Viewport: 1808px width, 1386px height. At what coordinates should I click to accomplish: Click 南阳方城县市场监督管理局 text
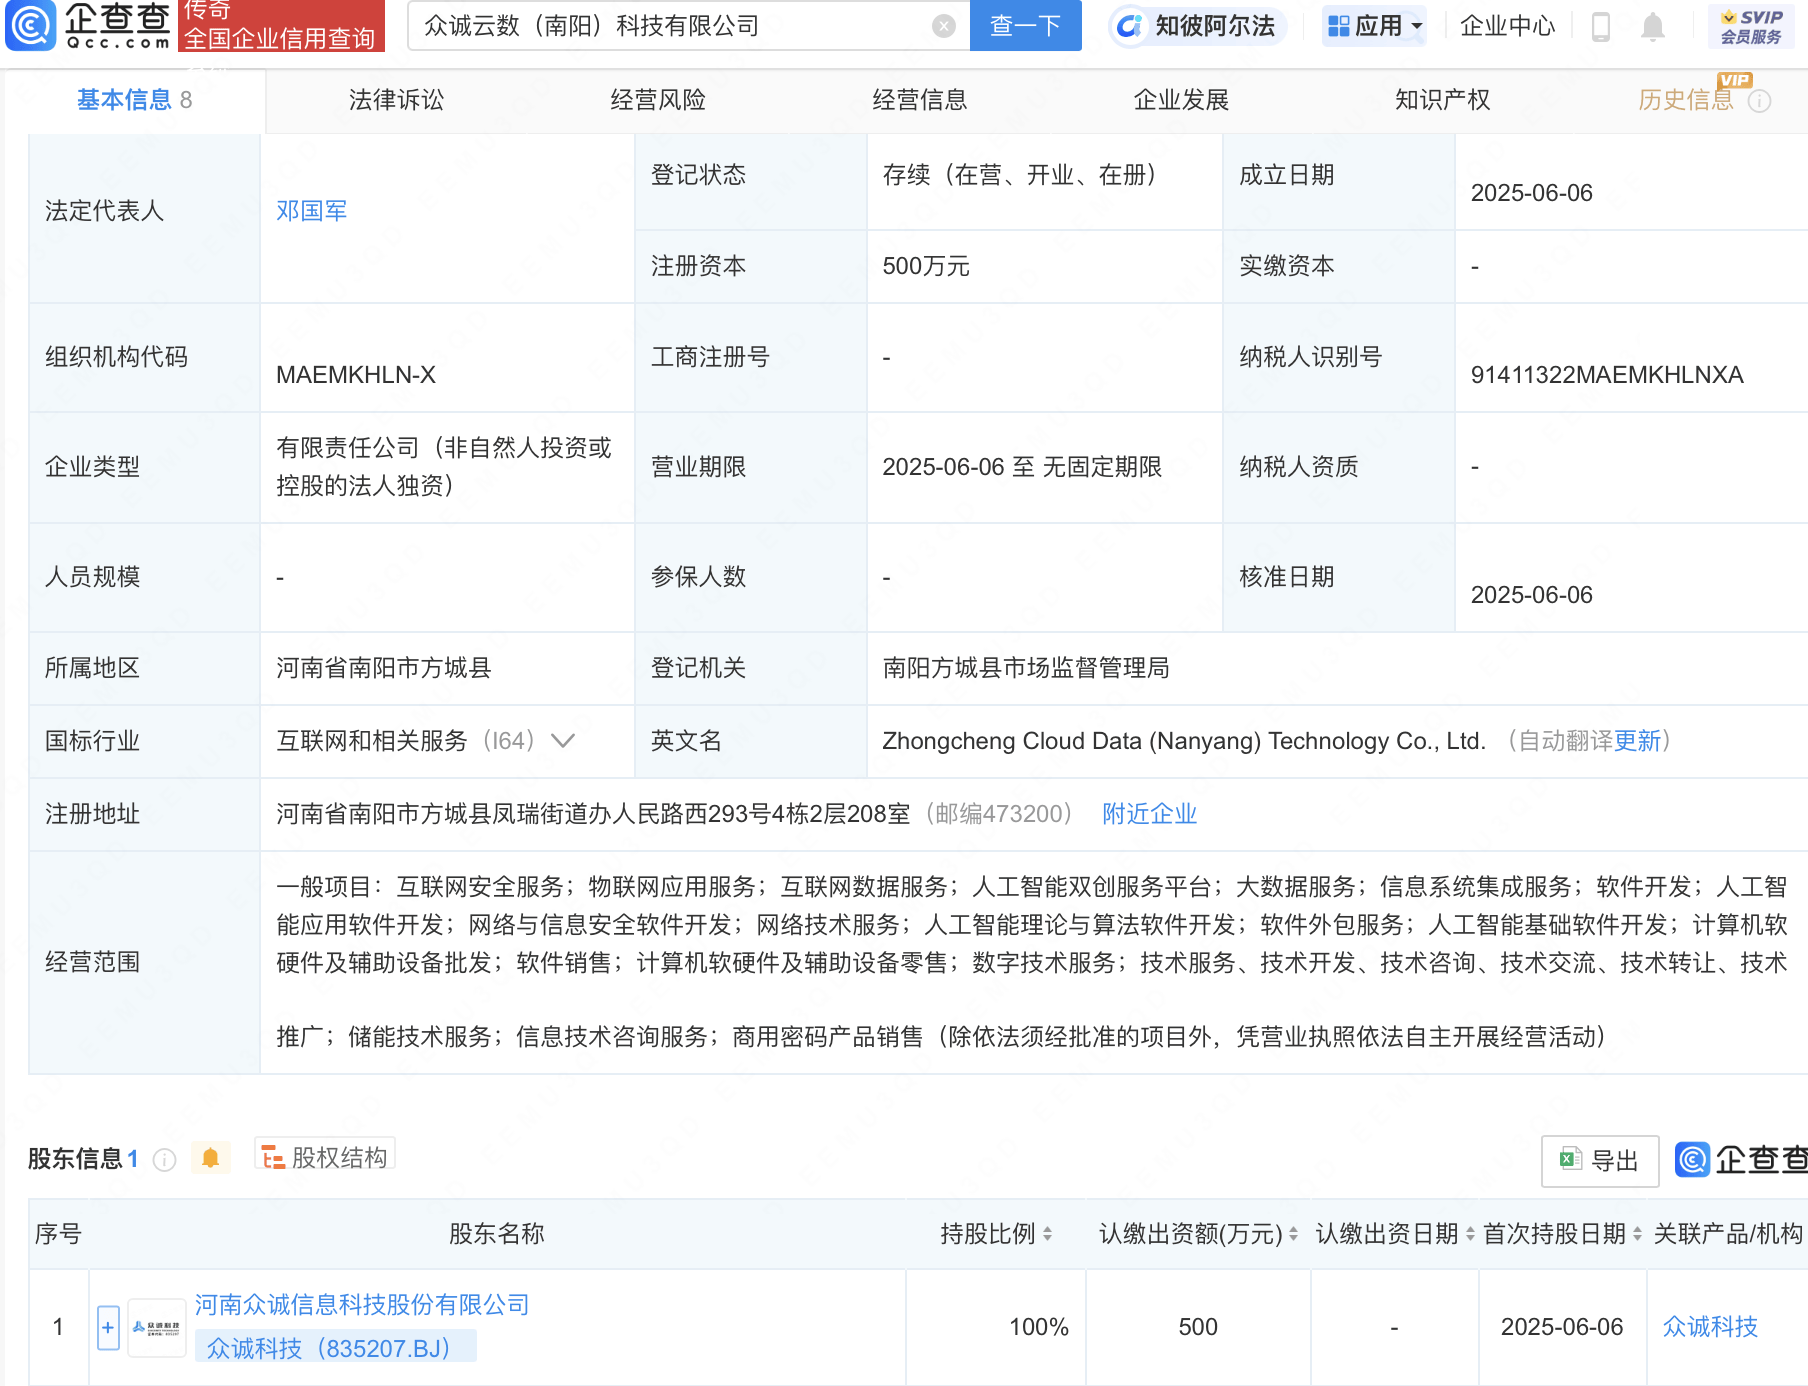(1026, 668)
